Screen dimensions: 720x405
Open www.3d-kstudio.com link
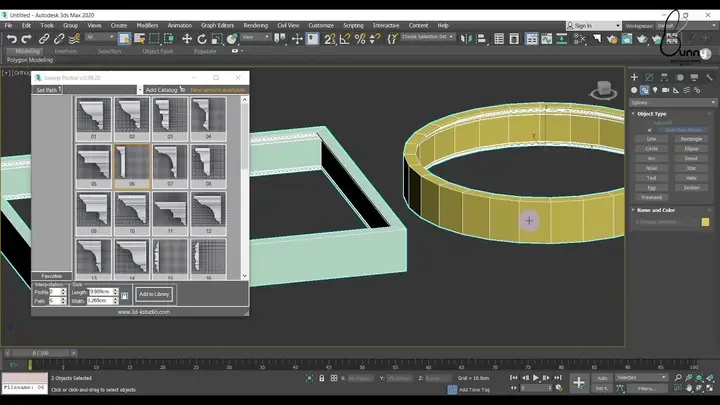pyautogui.click(x=144, y=312)
